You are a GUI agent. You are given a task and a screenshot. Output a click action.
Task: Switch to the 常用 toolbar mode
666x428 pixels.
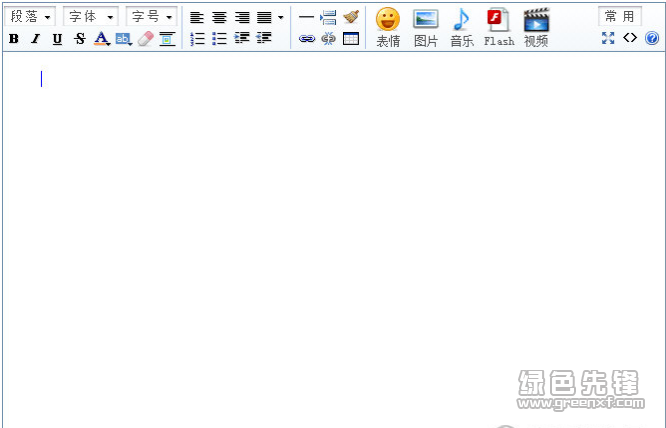(619, 17)
